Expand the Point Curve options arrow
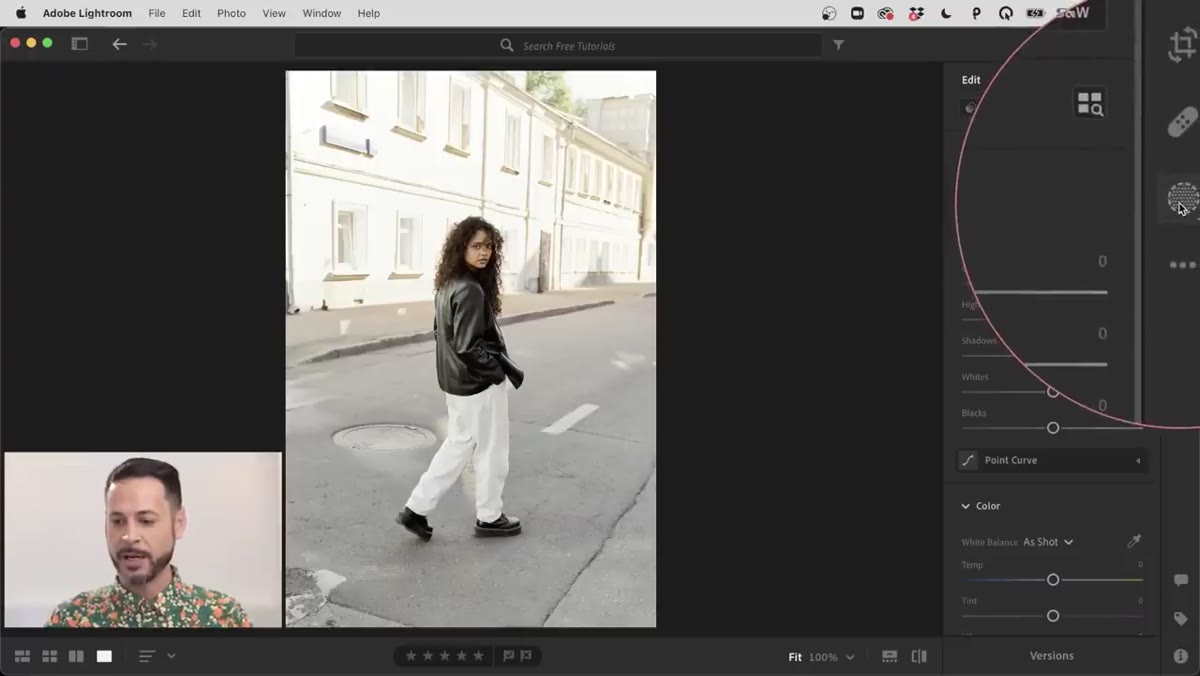The width and height of the screenshot is (1200, 676). pos(1138,460)
